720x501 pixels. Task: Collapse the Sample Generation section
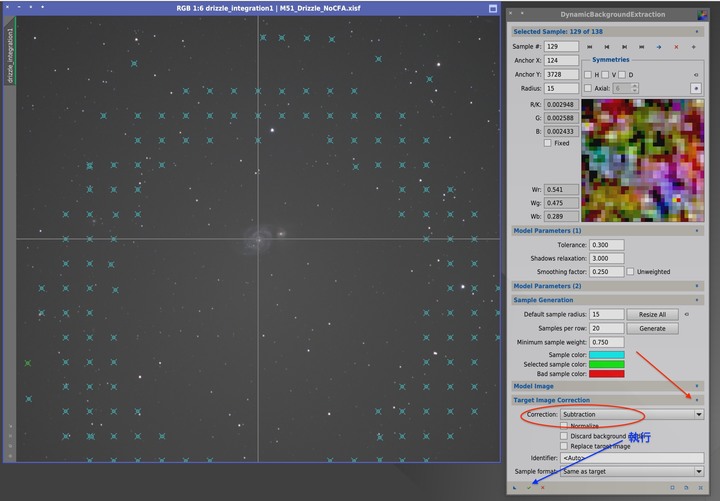pyautogui.click(x=697, y=300)
